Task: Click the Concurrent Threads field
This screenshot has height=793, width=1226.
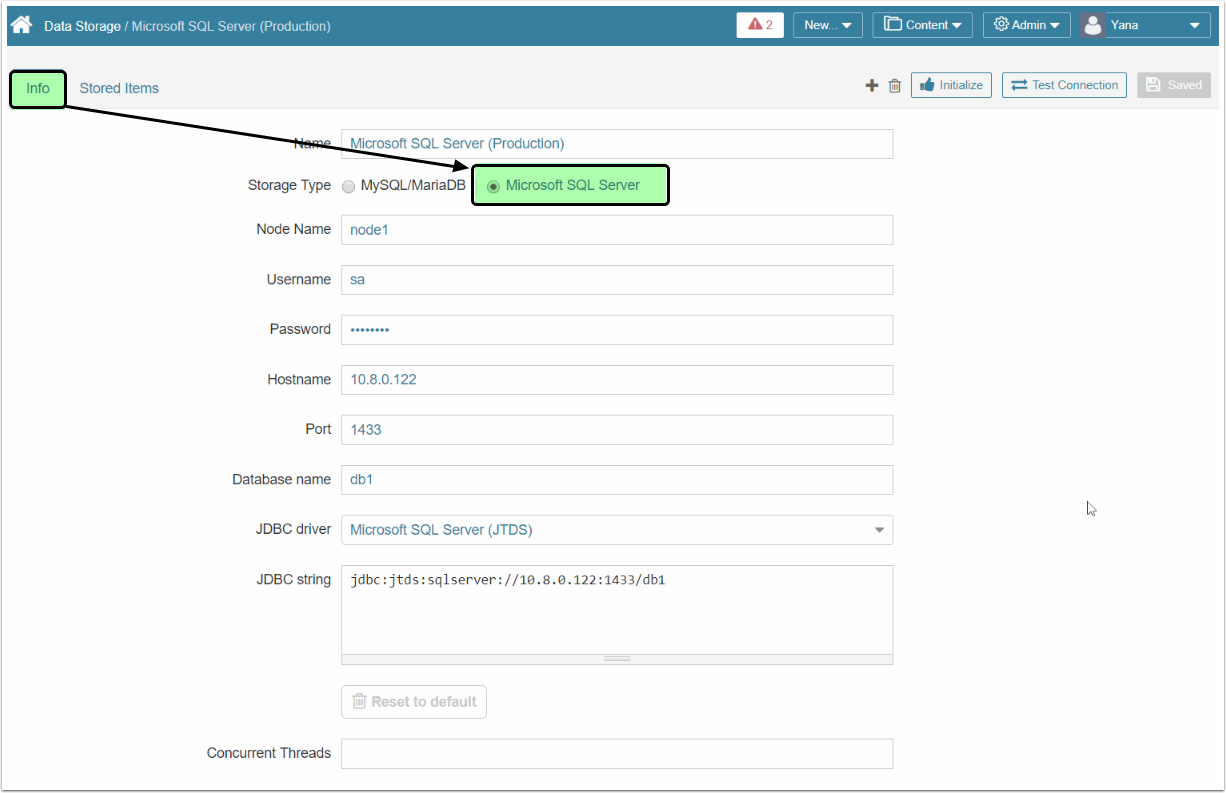Action: [617, 754]
